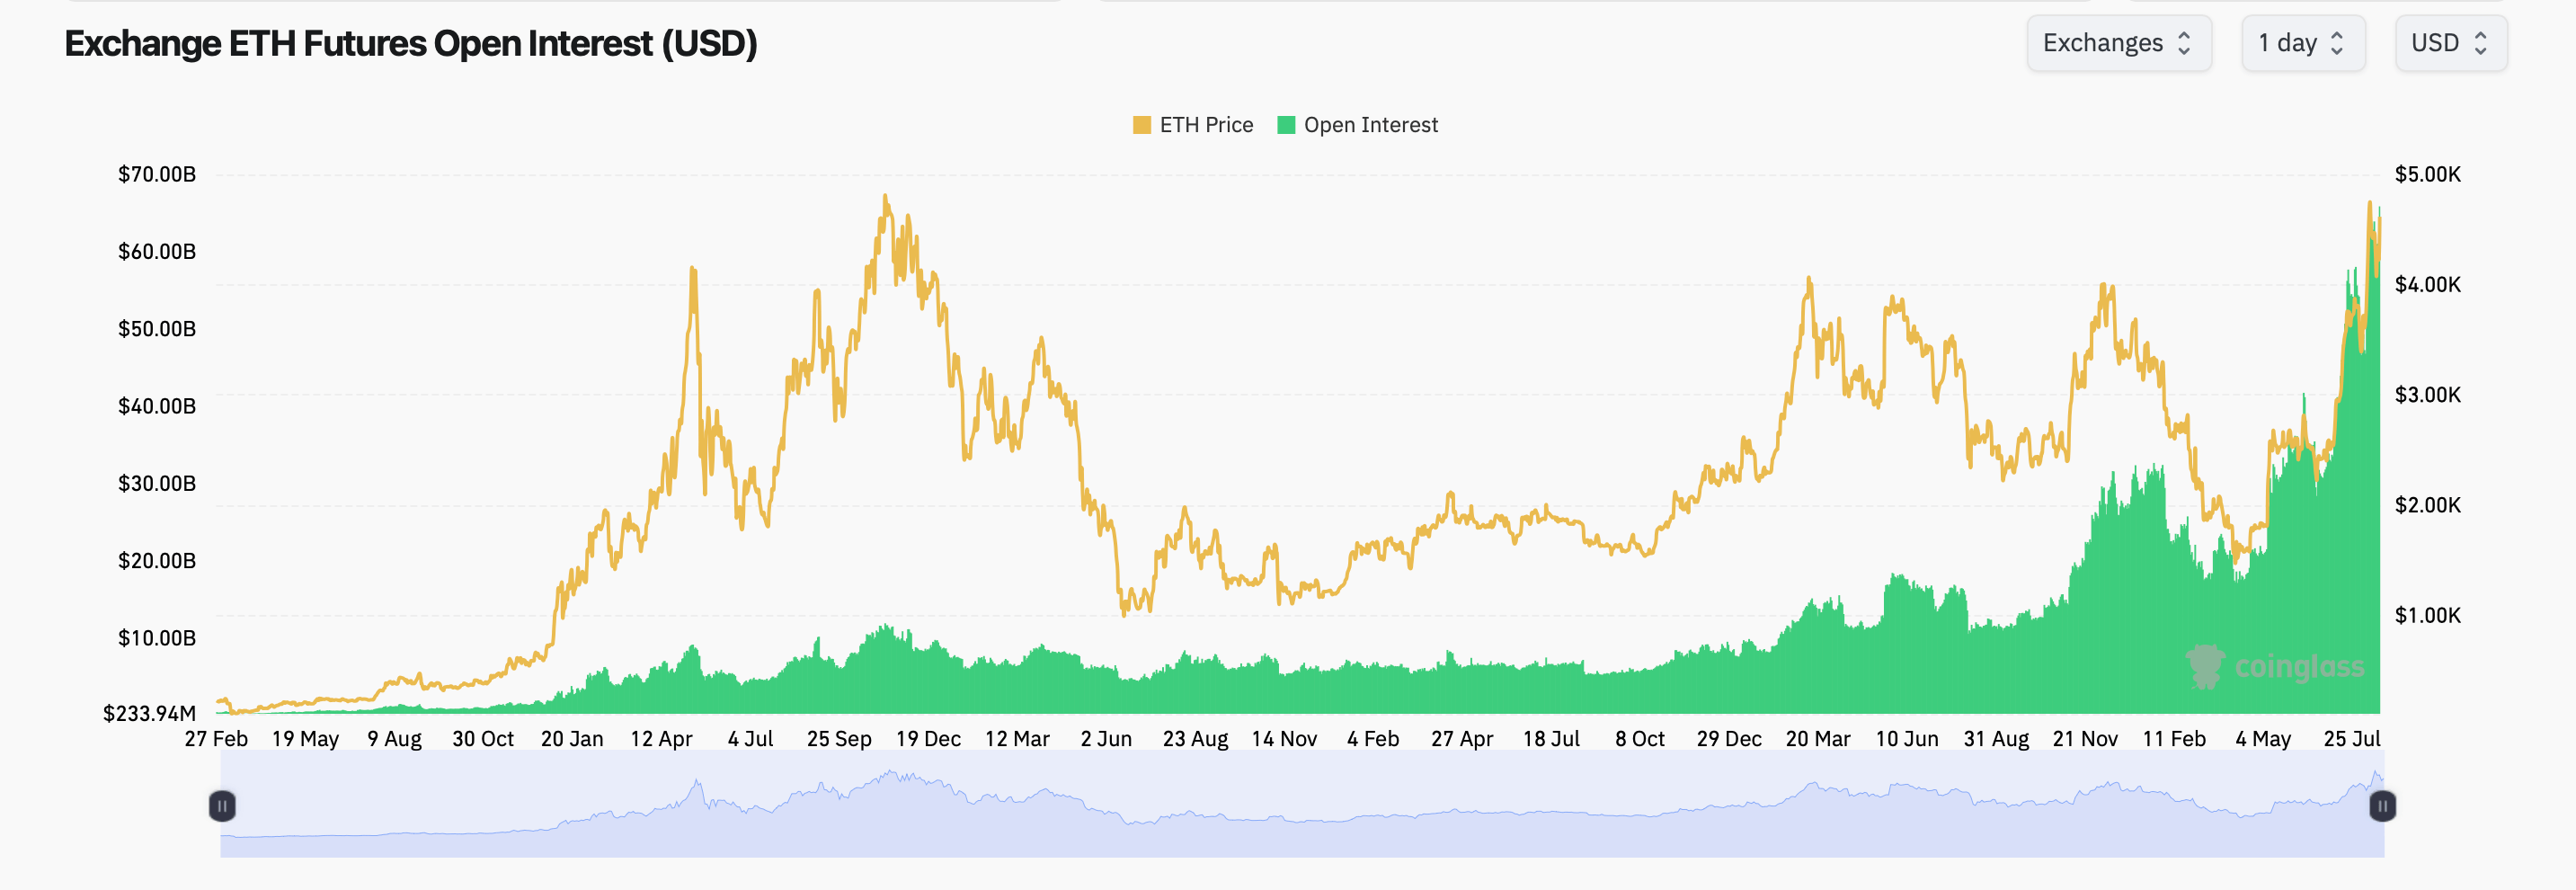Click the left range slider handle
This screenshot has height=890, width=2576.
click(224, 806)
